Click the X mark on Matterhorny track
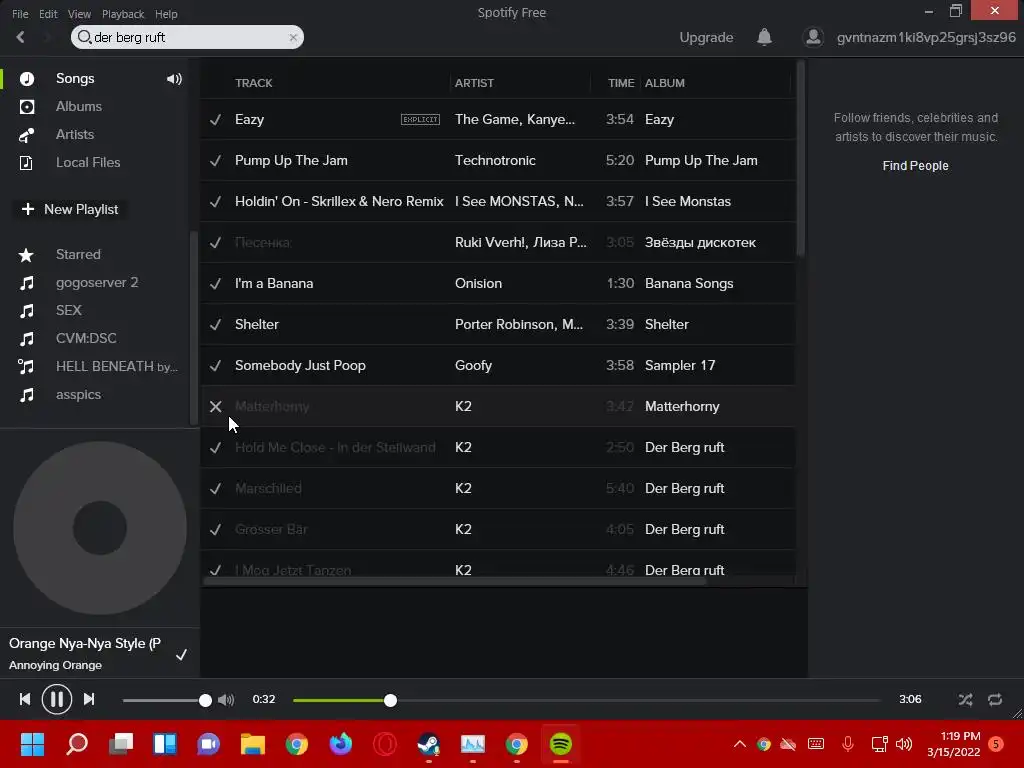The height and width of the screenshot is (768, 1024). pos(216,406)
